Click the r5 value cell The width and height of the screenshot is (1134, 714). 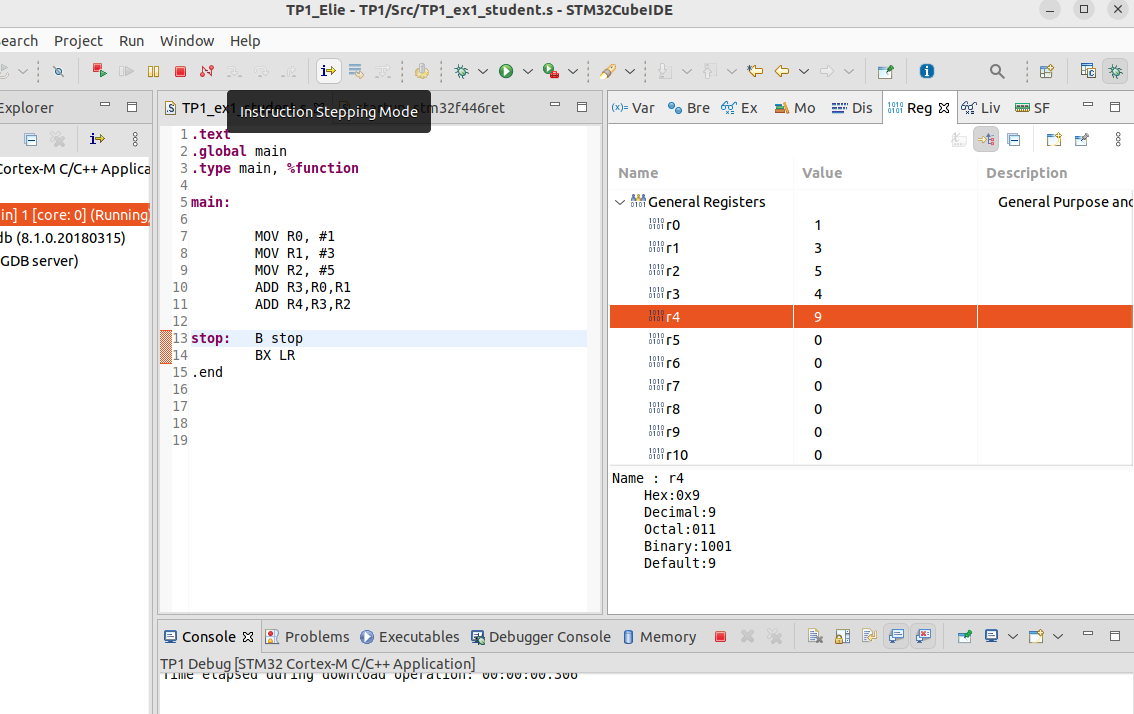[818, 340]
